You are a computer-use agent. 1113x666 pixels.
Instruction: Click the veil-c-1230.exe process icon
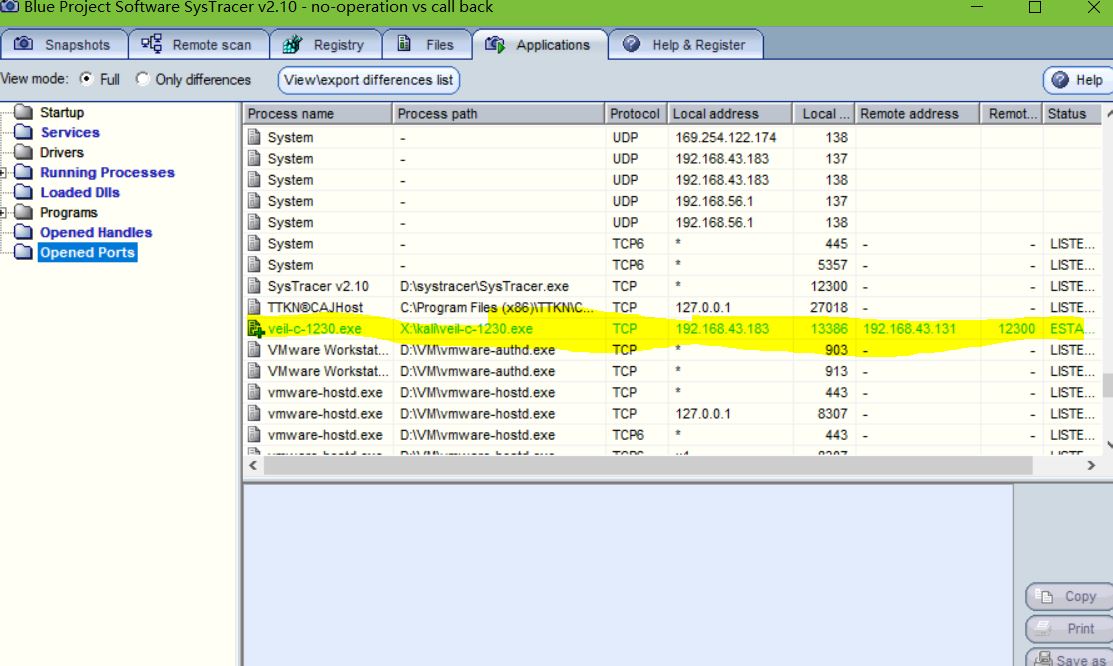click(255, 329)
